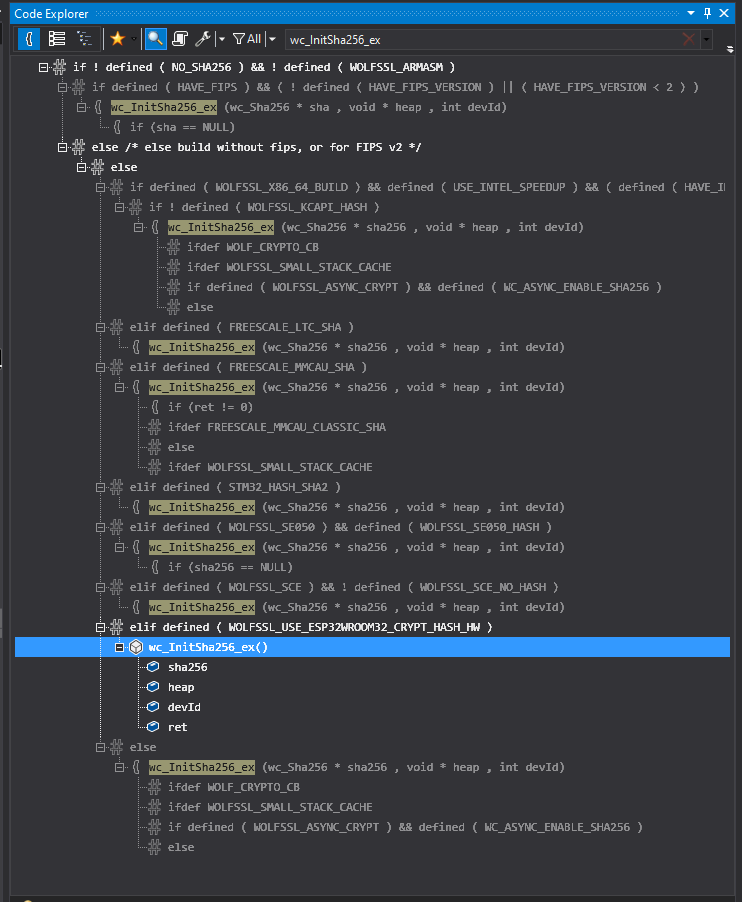Clear the search with the red X

pyautogui.click(x=689, y=39)
